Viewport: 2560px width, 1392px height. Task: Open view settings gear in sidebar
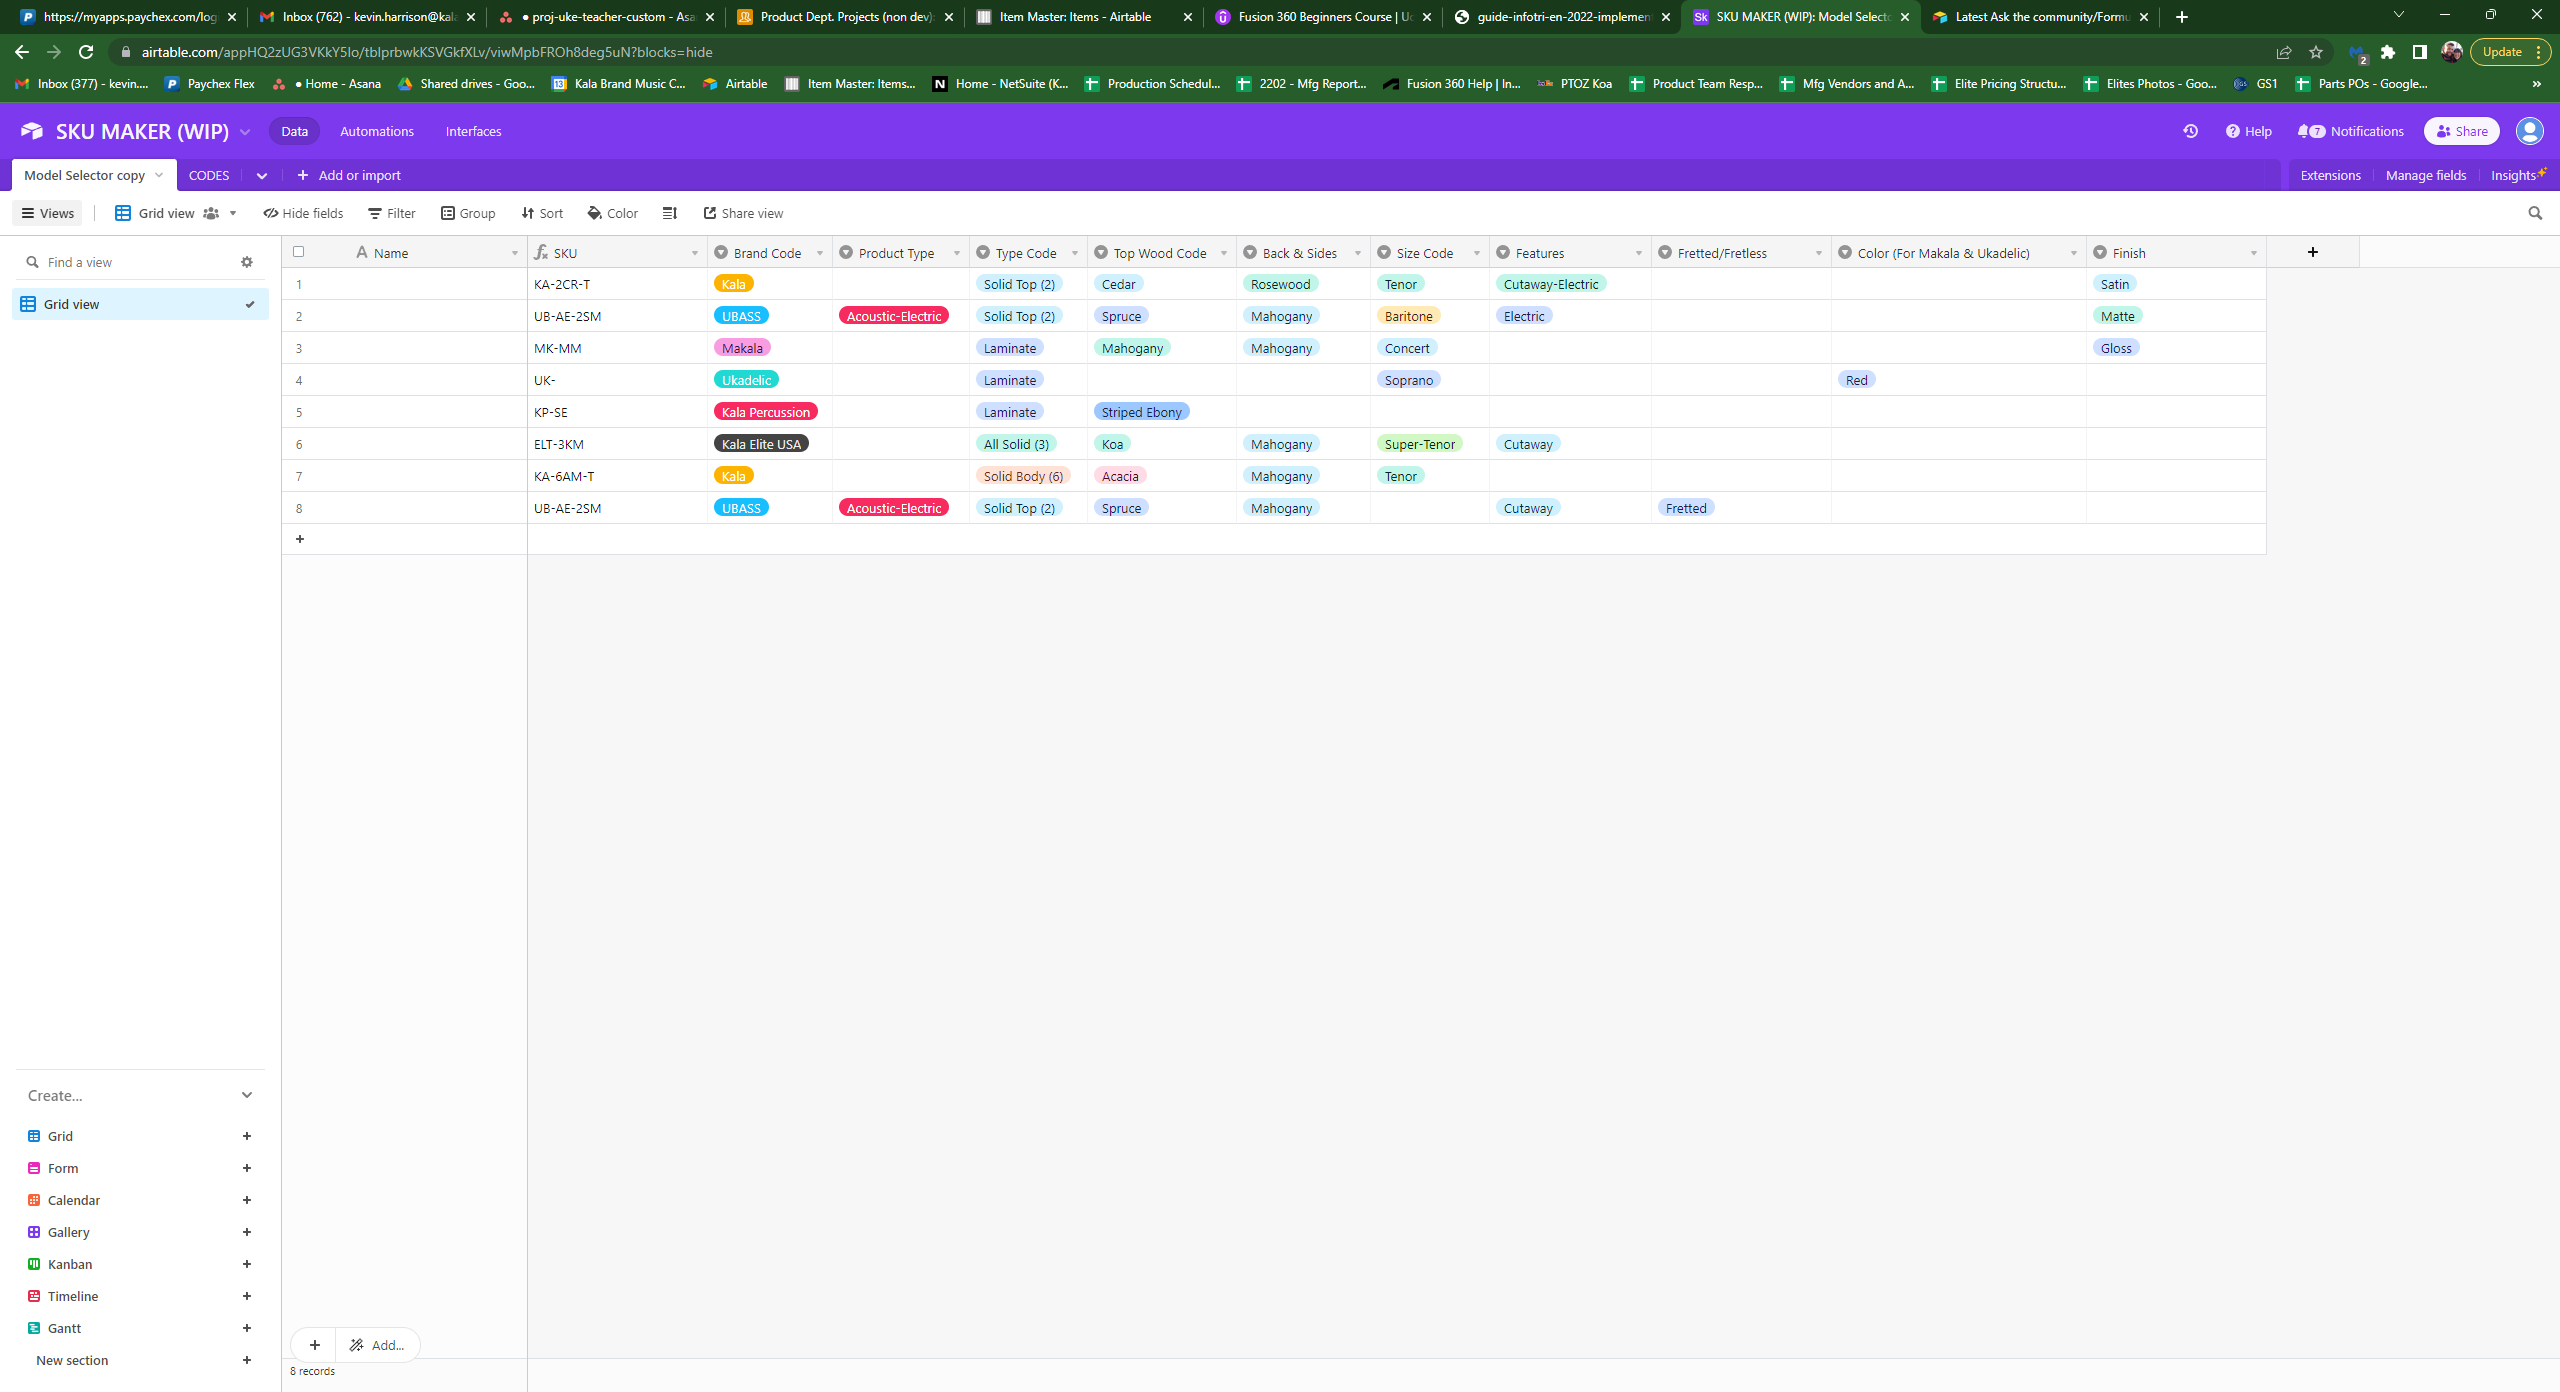coord(247,262)
